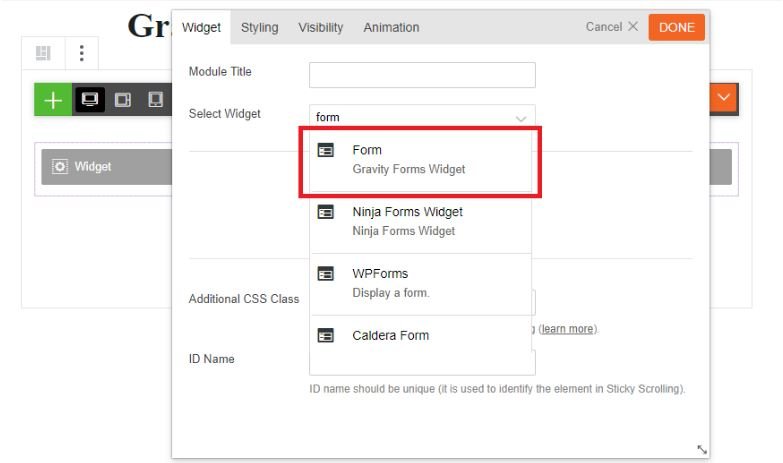Click the DONE button
Viewport: 783px width, 463px height.
[x=677, y=27]
